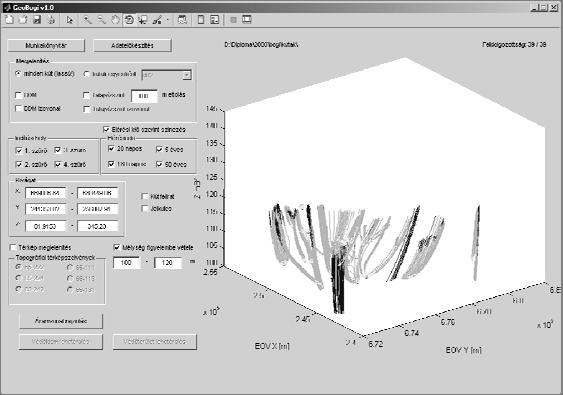563x395 pixels.
Task: Check the Talajvízszint izovonal checkbox
Action: pos(86,109)
